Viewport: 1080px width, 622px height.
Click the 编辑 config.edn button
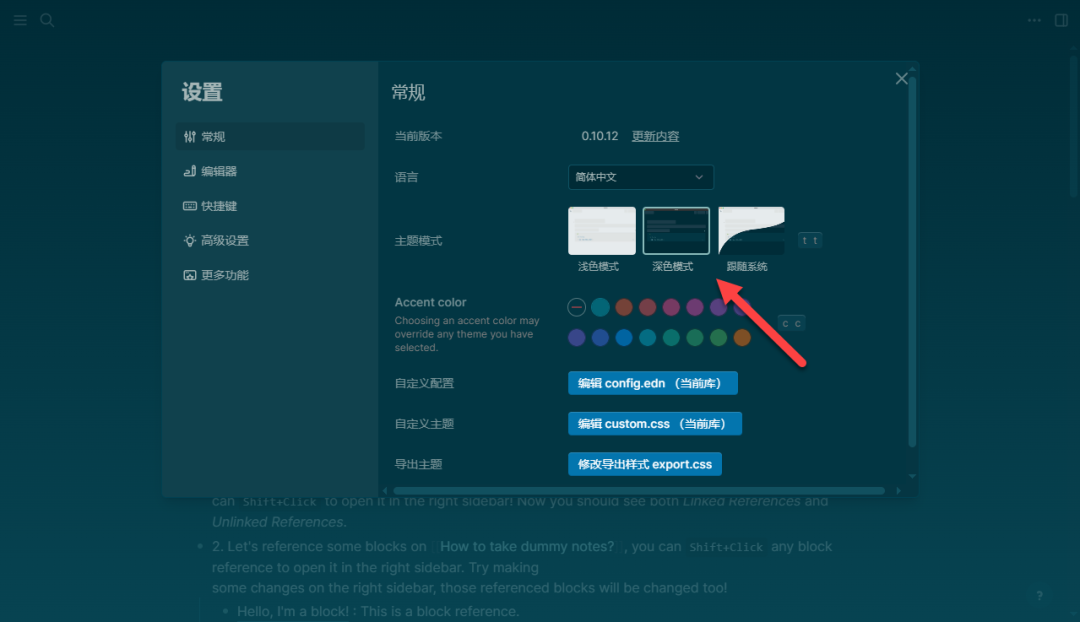click(x=652, y=383)
